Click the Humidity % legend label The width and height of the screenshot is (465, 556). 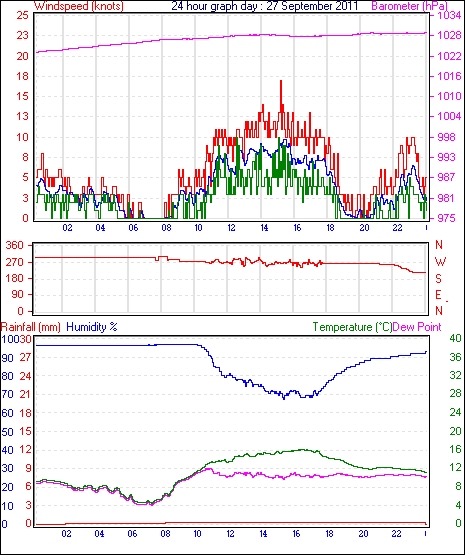pos(92,327)
